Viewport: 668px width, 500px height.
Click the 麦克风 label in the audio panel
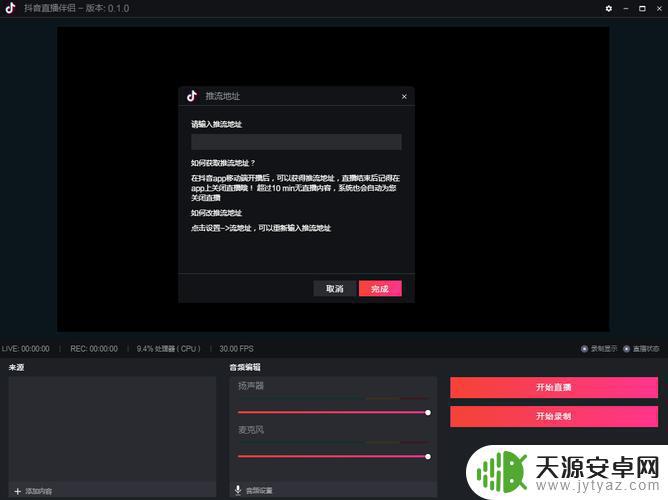(251, 430)
